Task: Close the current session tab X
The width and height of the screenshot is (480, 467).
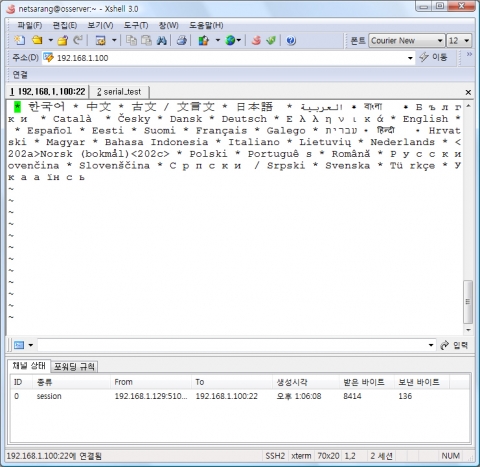Action: tap(468, 92)
